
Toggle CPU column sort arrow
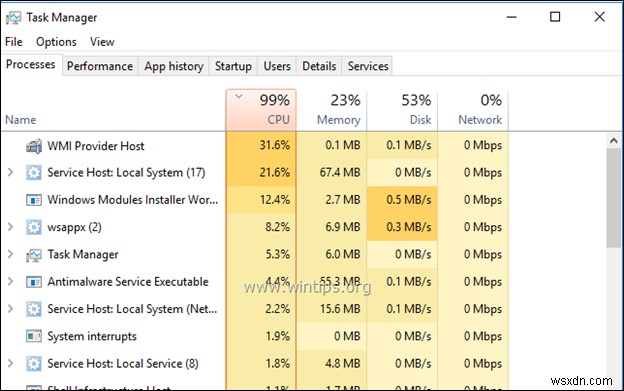tap(239, 97)
